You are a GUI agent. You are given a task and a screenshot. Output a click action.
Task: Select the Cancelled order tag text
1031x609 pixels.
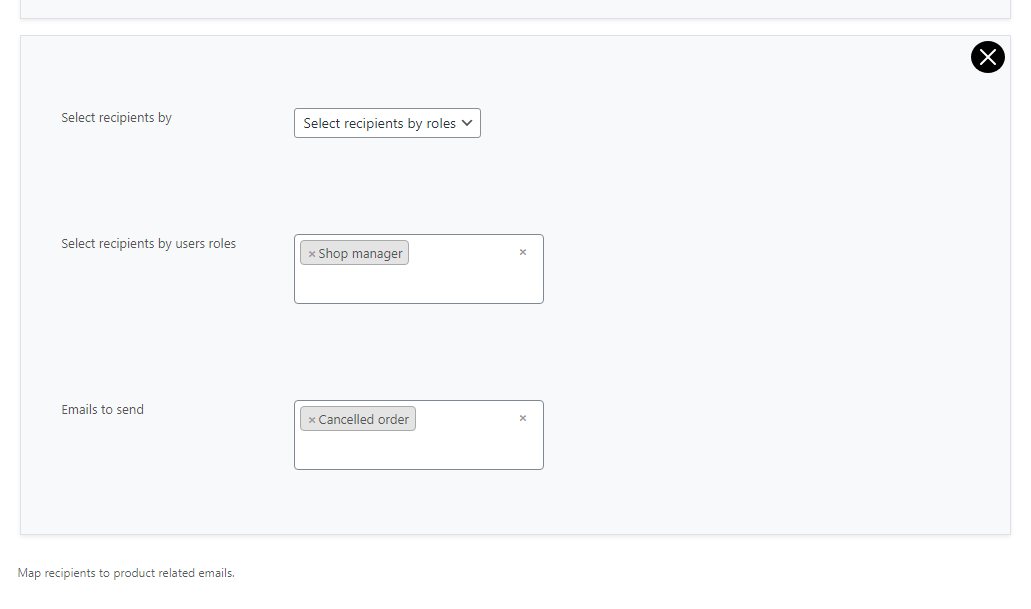pos(363,420)
